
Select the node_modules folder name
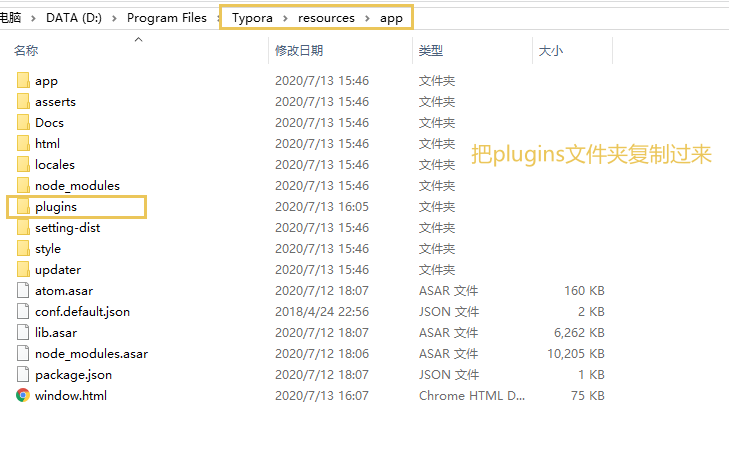click(x=78, y=186)
